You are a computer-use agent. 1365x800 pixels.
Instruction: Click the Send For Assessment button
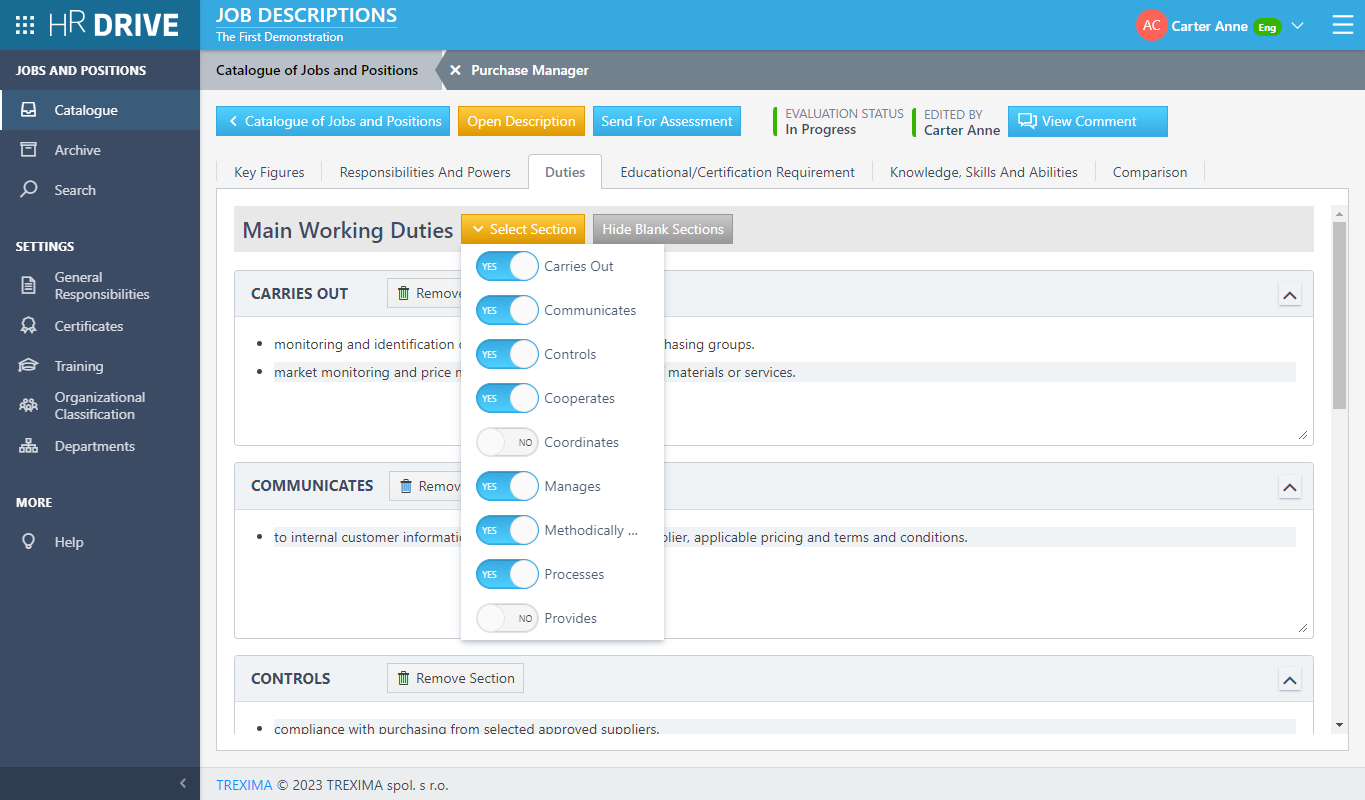pyautogui.click(x=666, y=121)
